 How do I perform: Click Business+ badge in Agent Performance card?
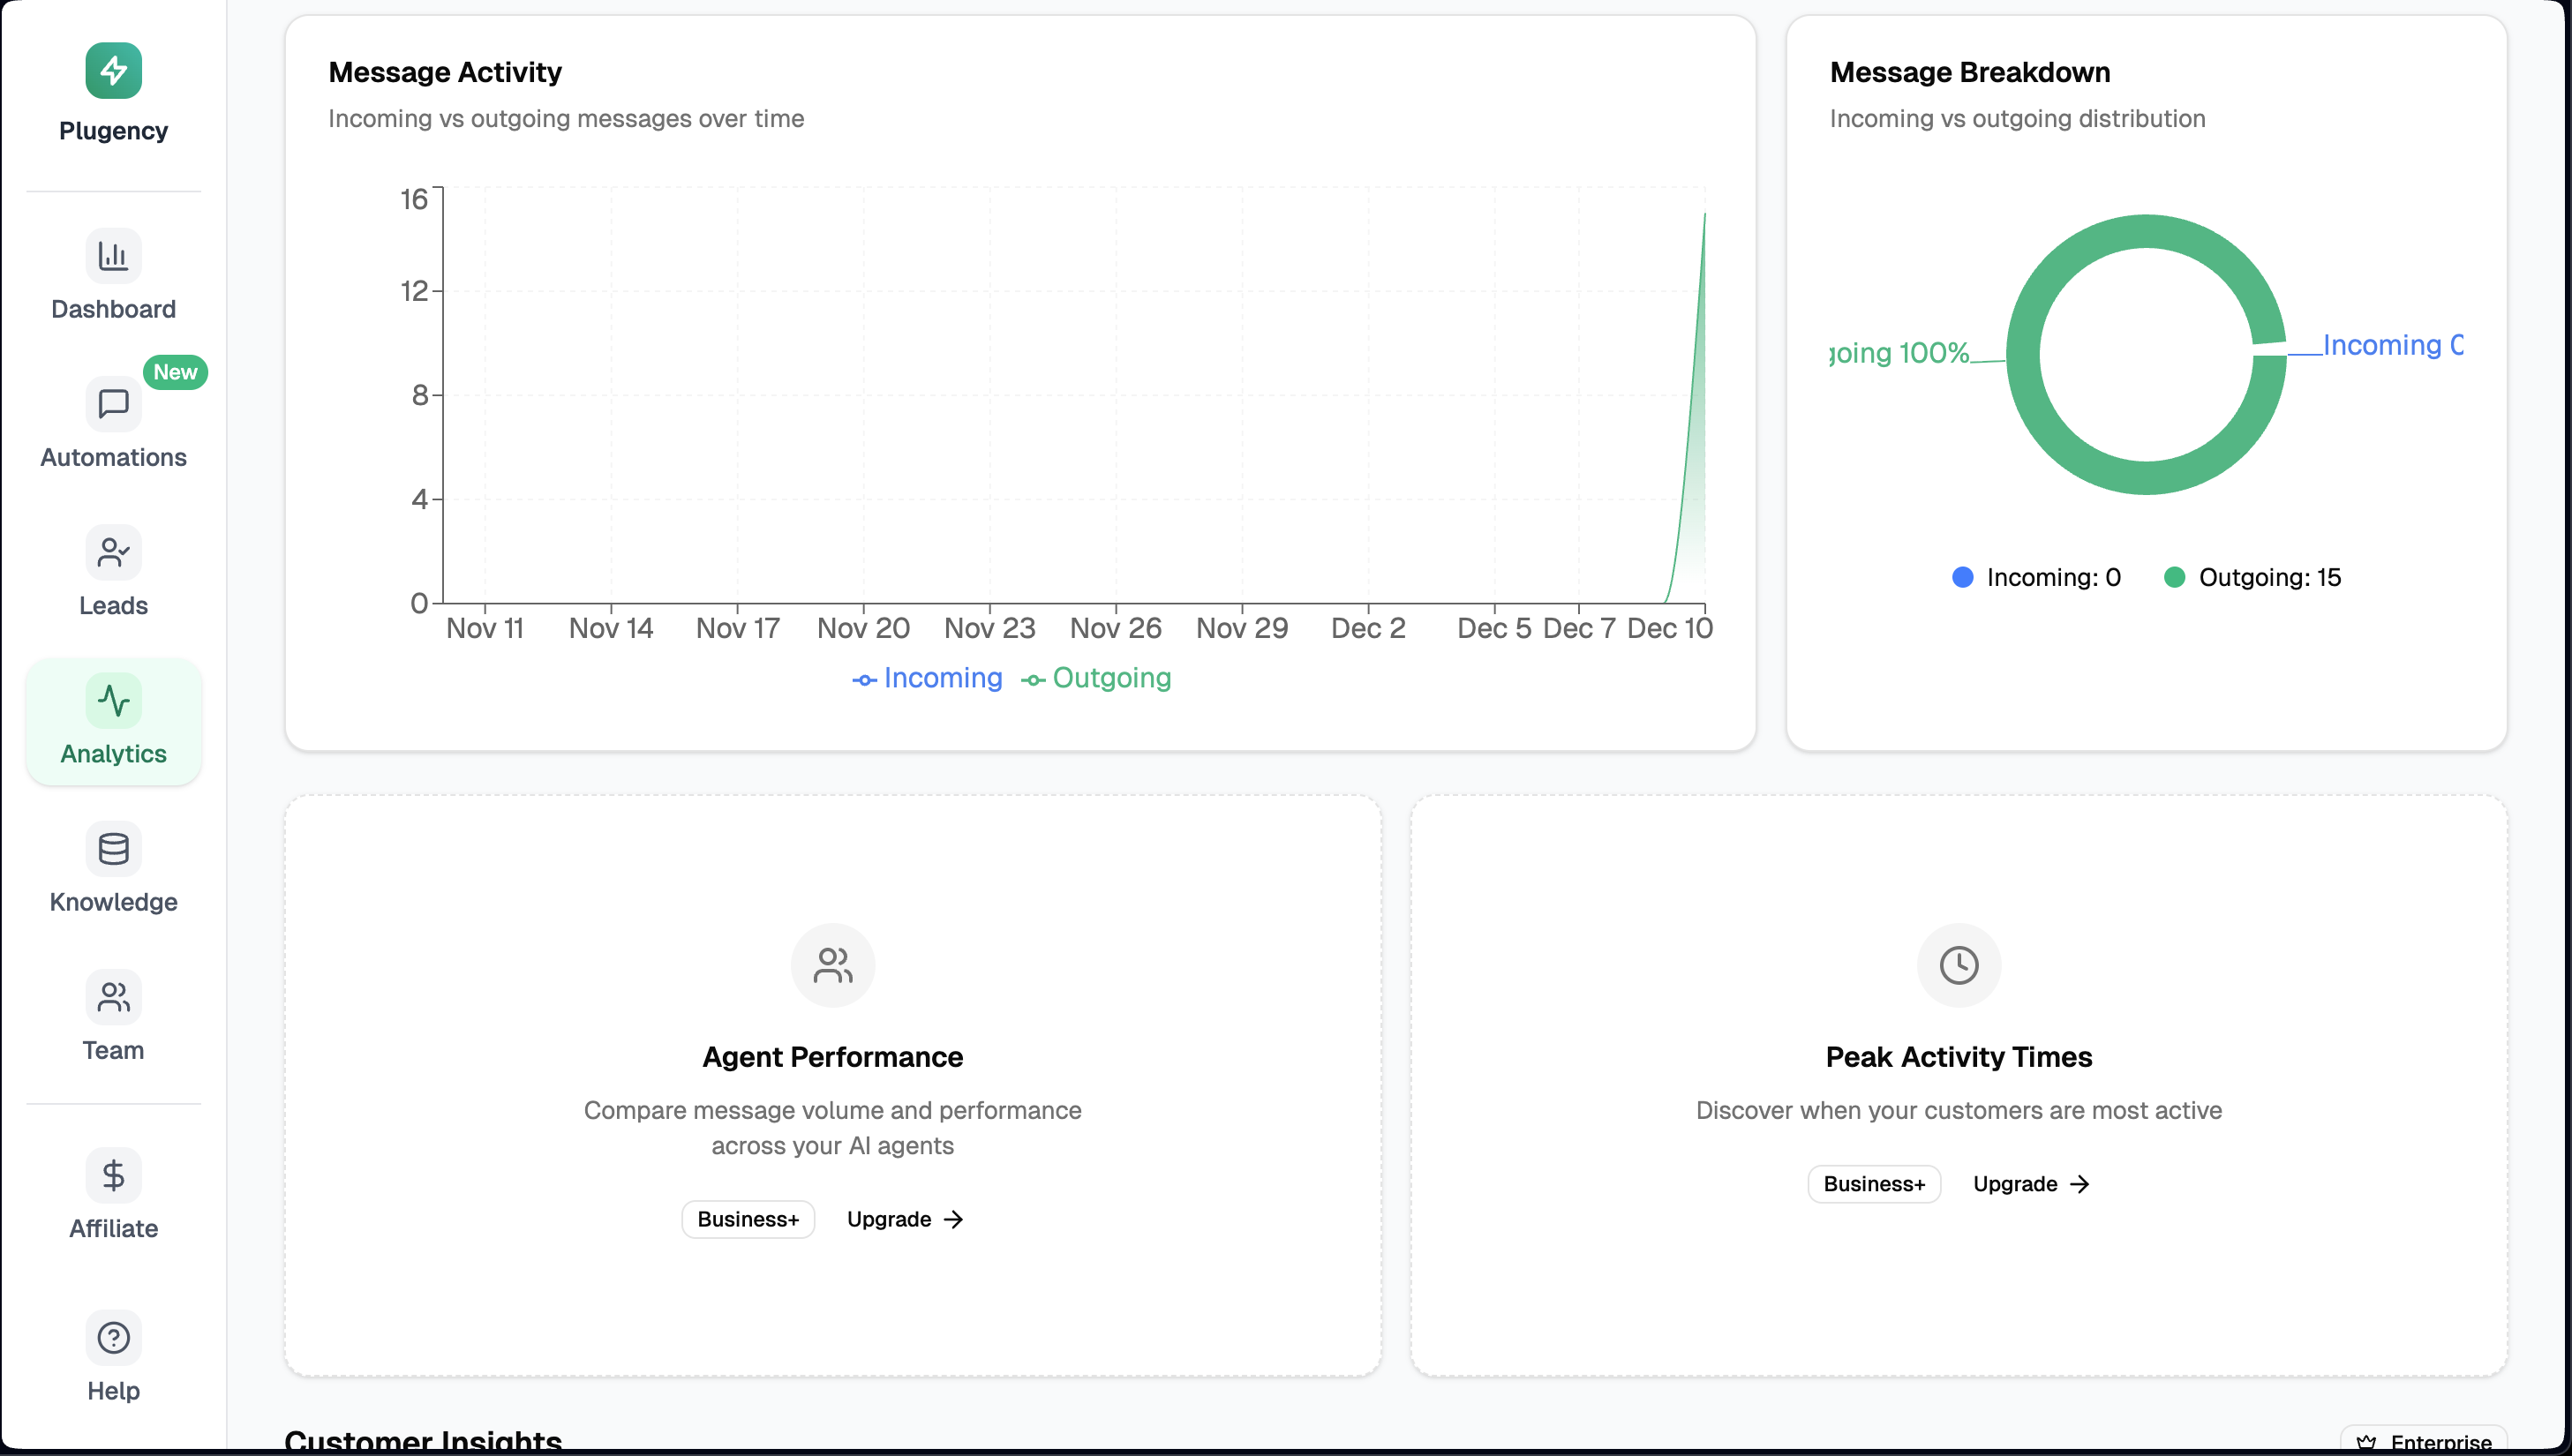point(747,1219)
